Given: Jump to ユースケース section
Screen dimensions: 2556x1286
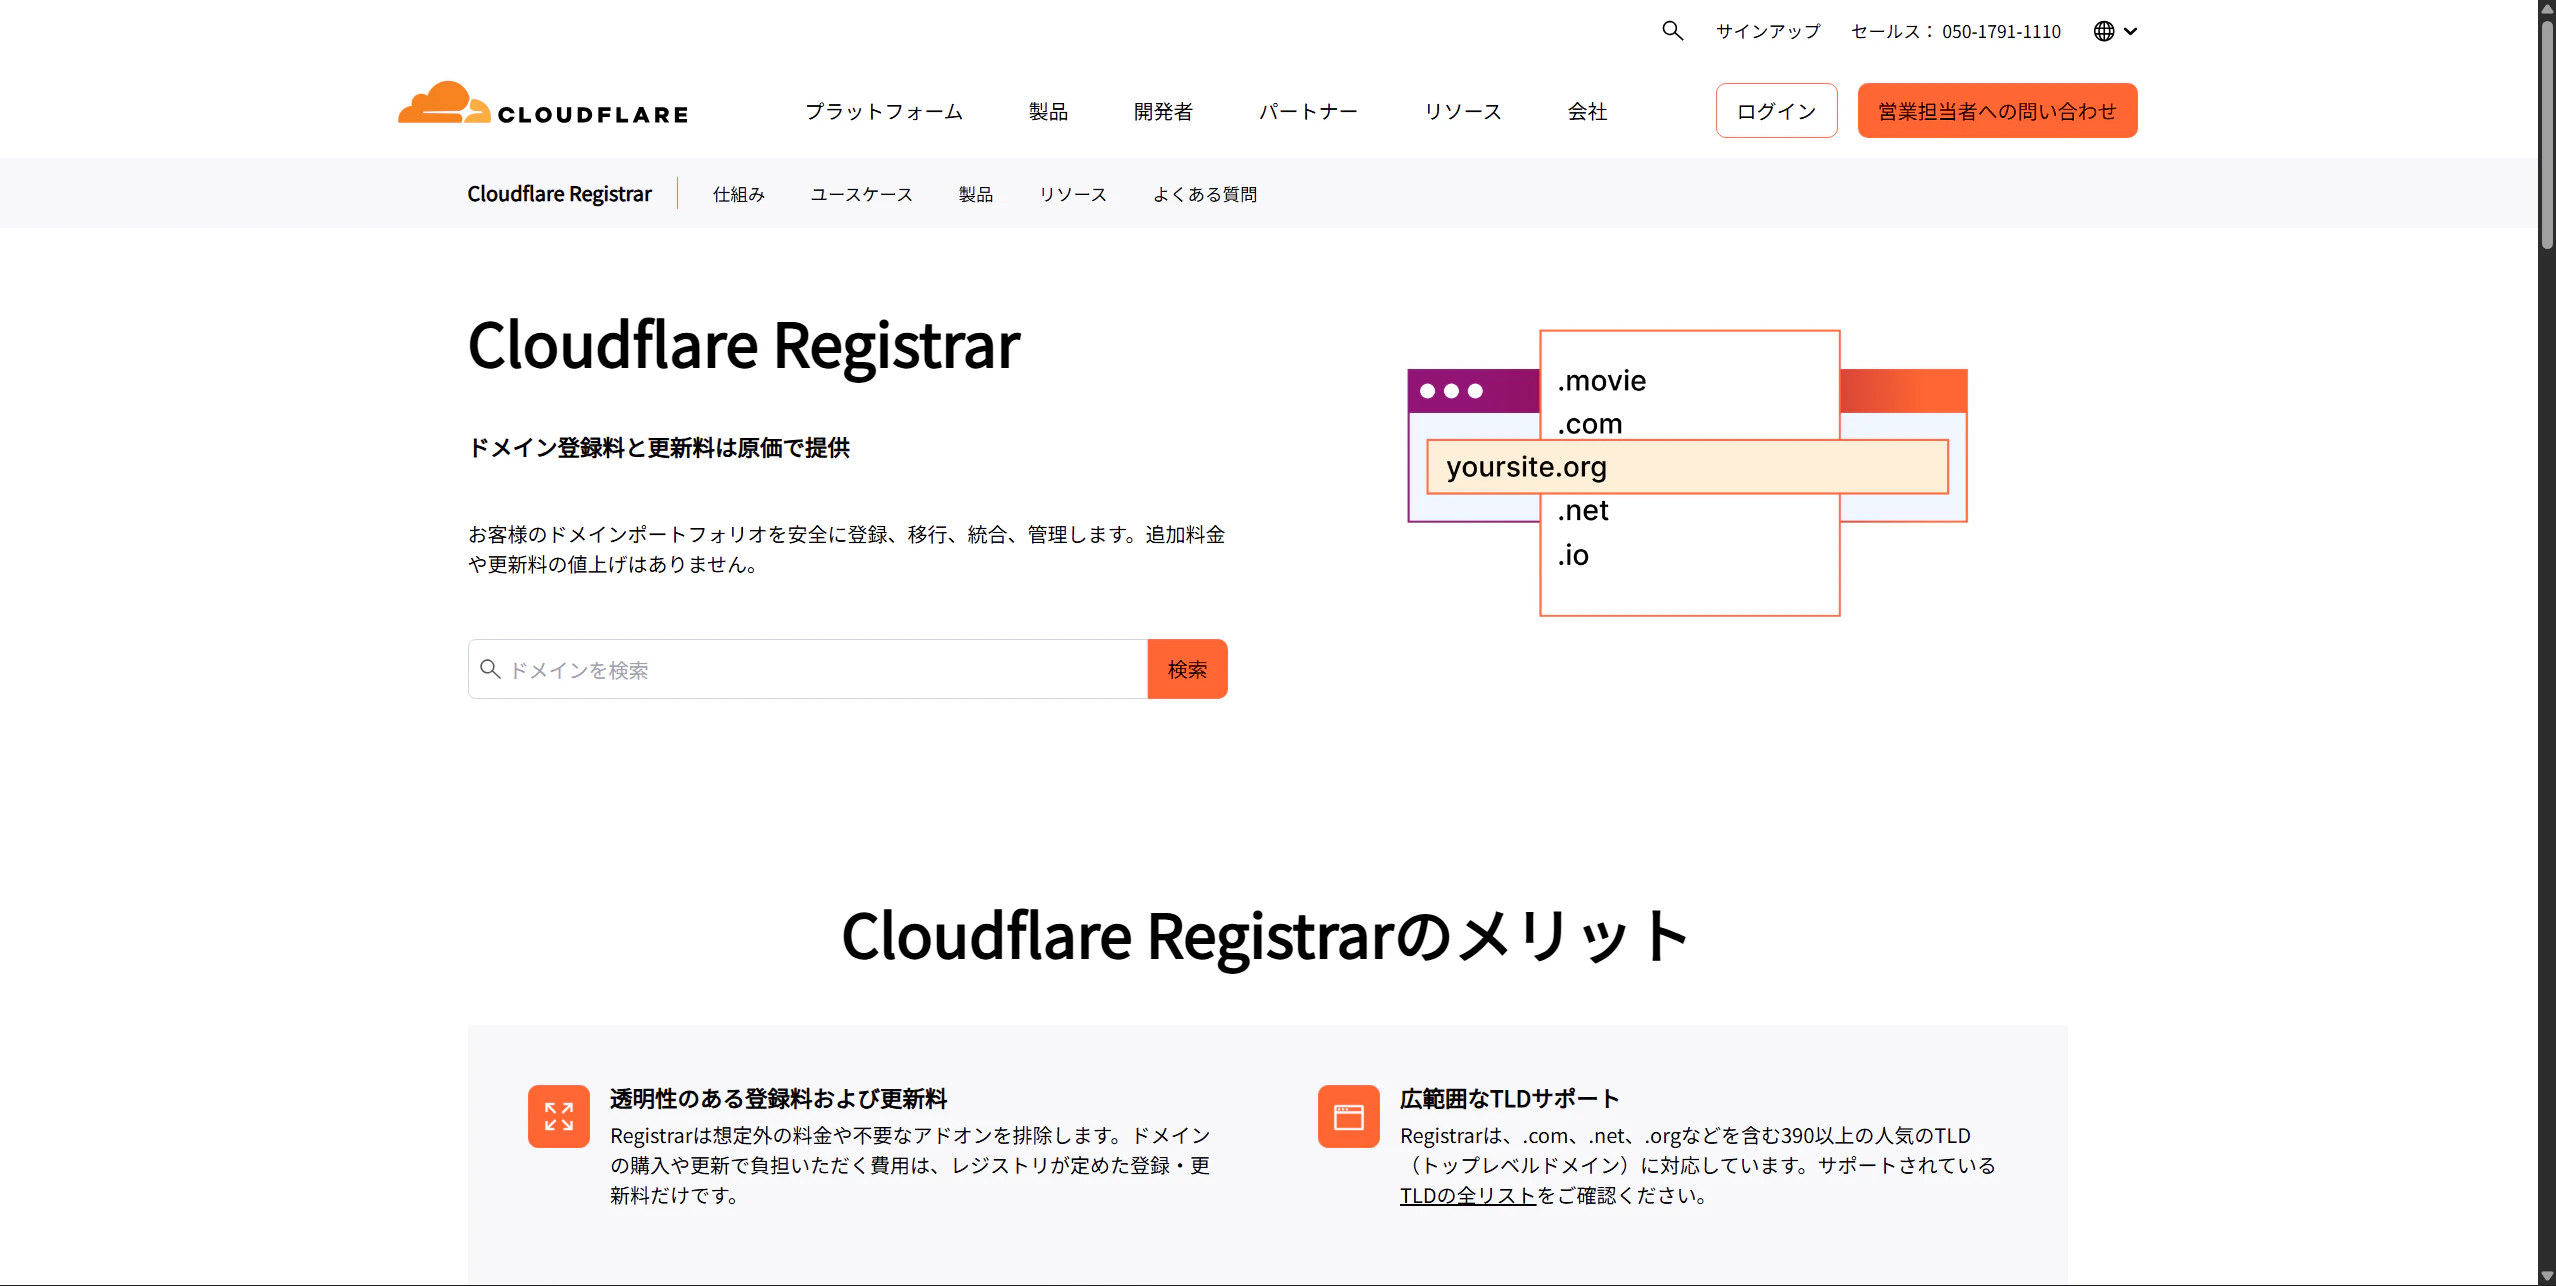Looking at the screenshot, I should [861, 194].
